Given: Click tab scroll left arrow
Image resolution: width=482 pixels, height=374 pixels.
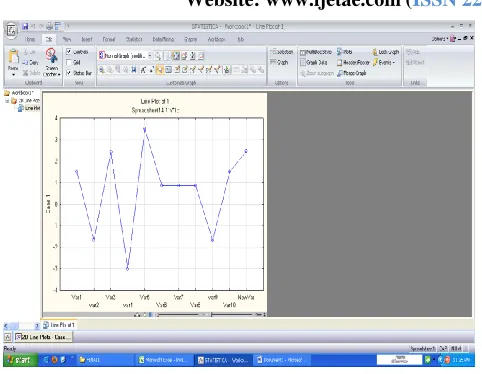Looking at the screenshot, I should point(6,325).
